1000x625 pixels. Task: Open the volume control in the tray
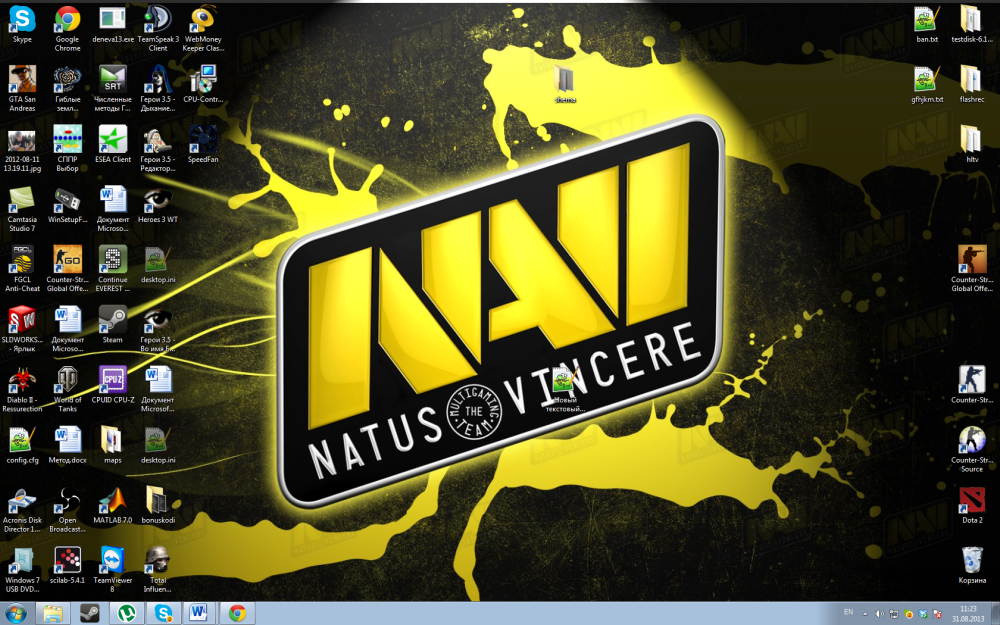879,614
